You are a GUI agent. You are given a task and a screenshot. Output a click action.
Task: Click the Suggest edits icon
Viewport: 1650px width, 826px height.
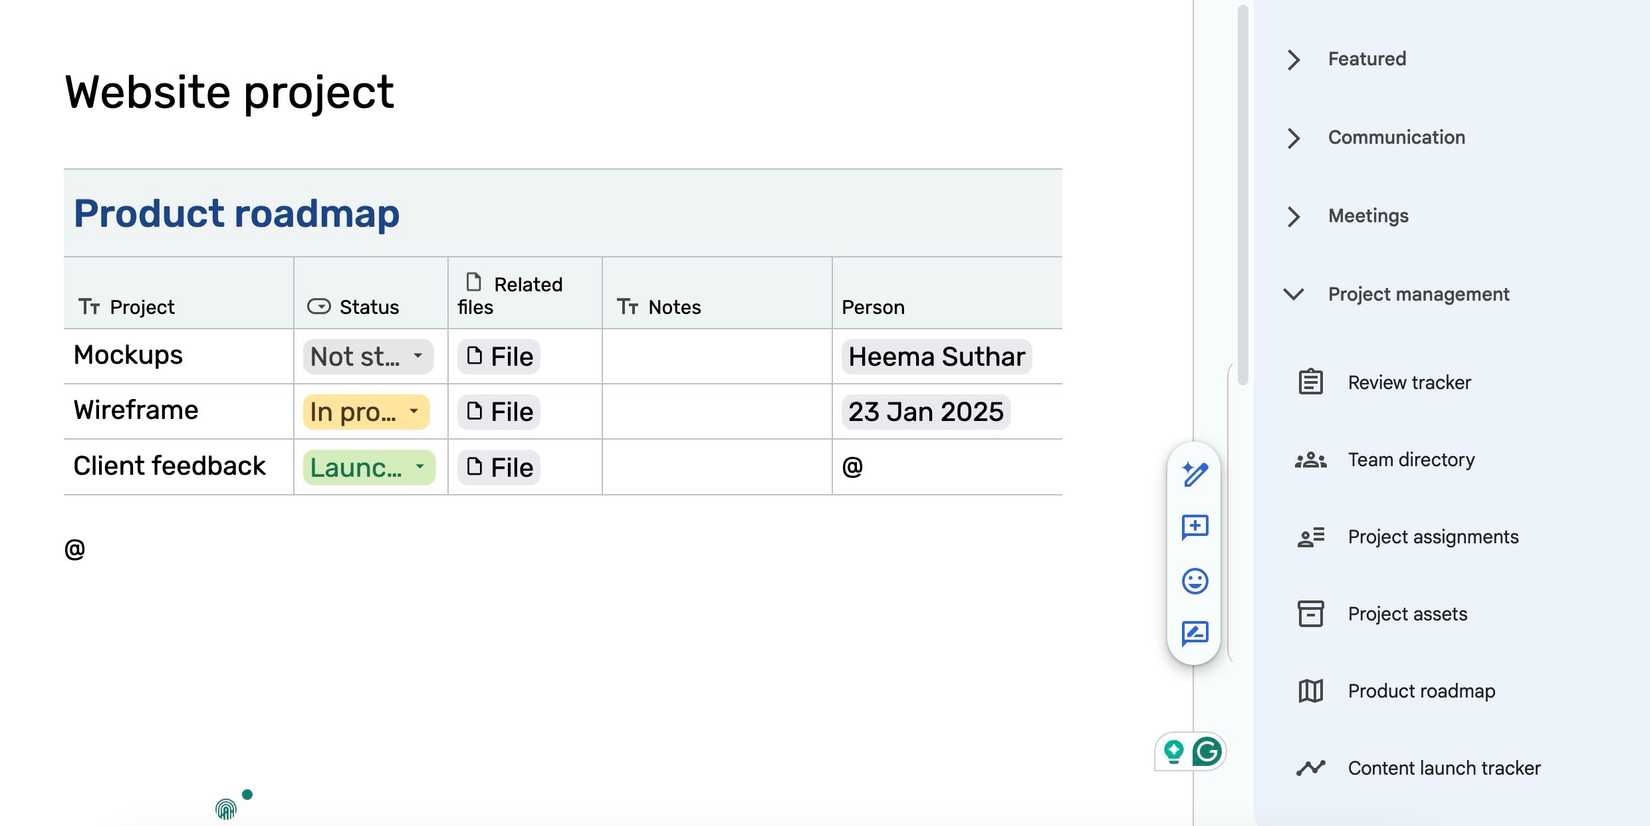(1194, 634)
